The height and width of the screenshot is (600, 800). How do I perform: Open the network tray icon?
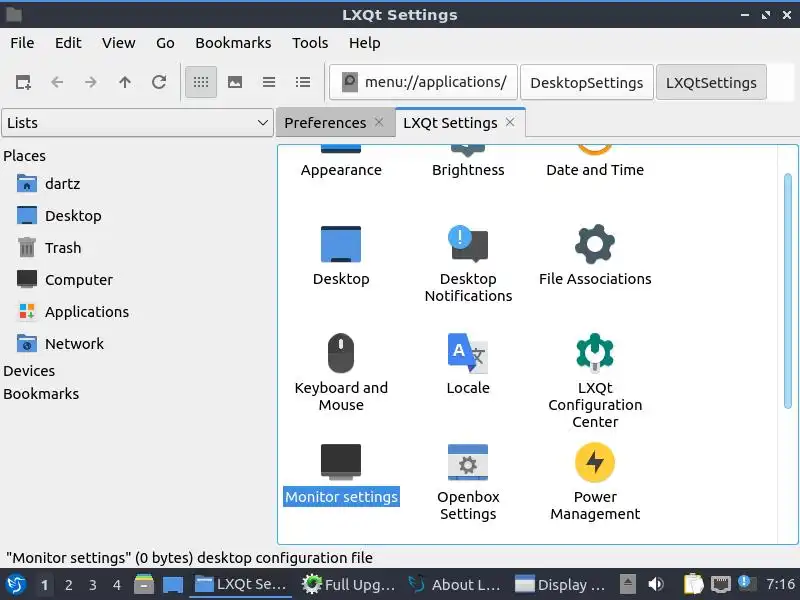tap(721, 584)
